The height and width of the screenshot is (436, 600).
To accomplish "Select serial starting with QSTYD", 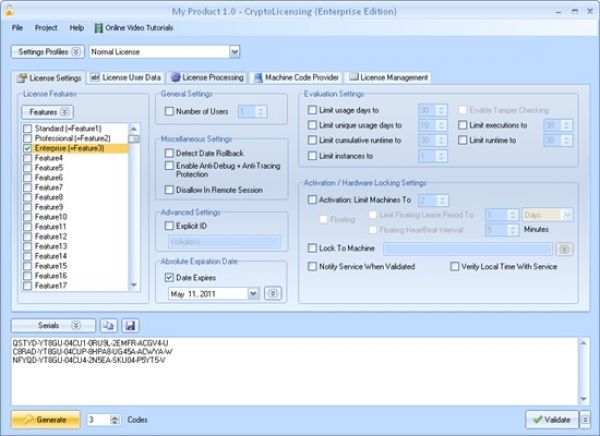I will pos(90,343).
